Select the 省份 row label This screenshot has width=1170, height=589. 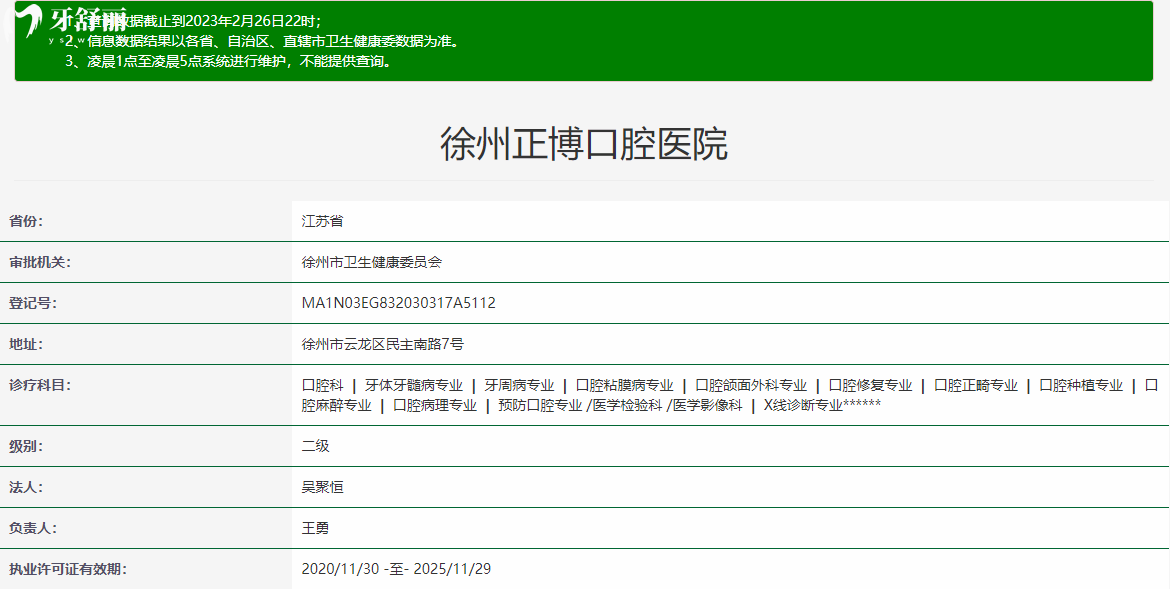pos(27,221)
